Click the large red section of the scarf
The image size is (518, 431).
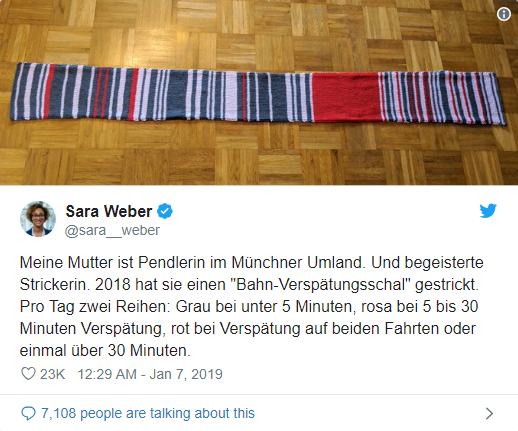pos(346,97)
